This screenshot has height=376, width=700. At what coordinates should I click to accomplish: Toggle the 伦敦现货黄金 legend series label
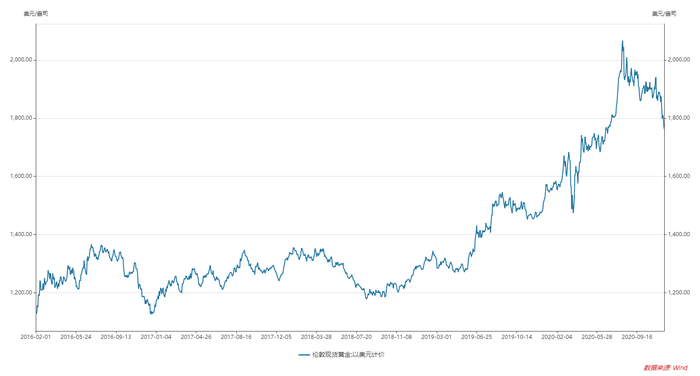pos(348,355)
